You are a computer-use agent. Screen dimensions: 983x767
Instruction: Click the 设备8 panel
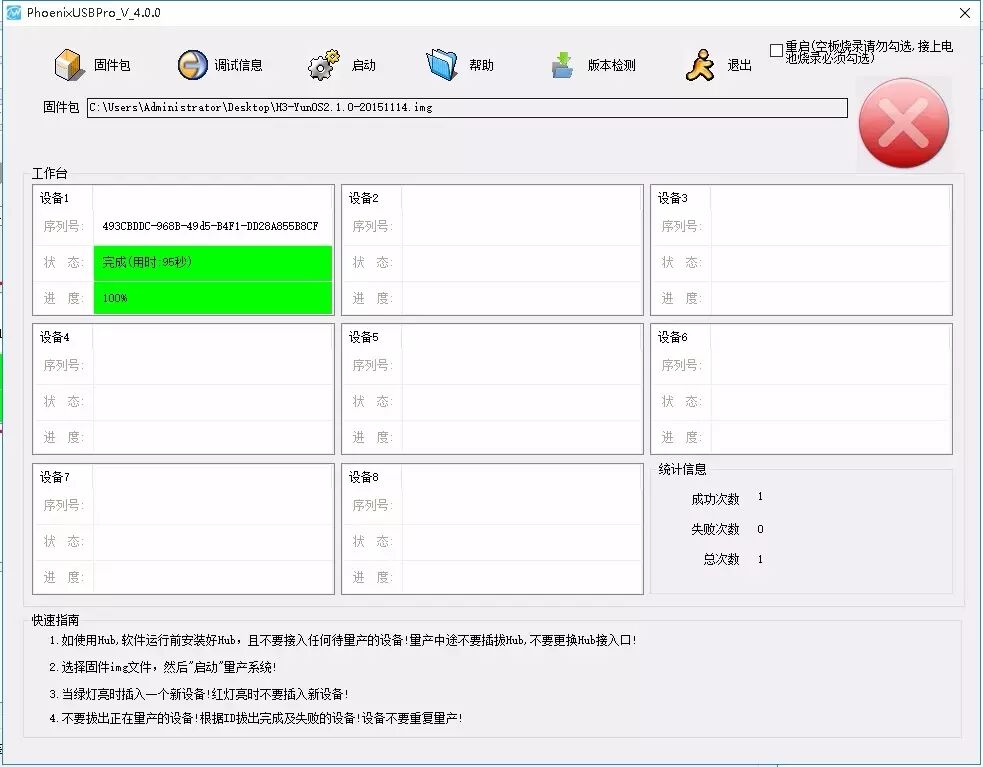[492, 528]
